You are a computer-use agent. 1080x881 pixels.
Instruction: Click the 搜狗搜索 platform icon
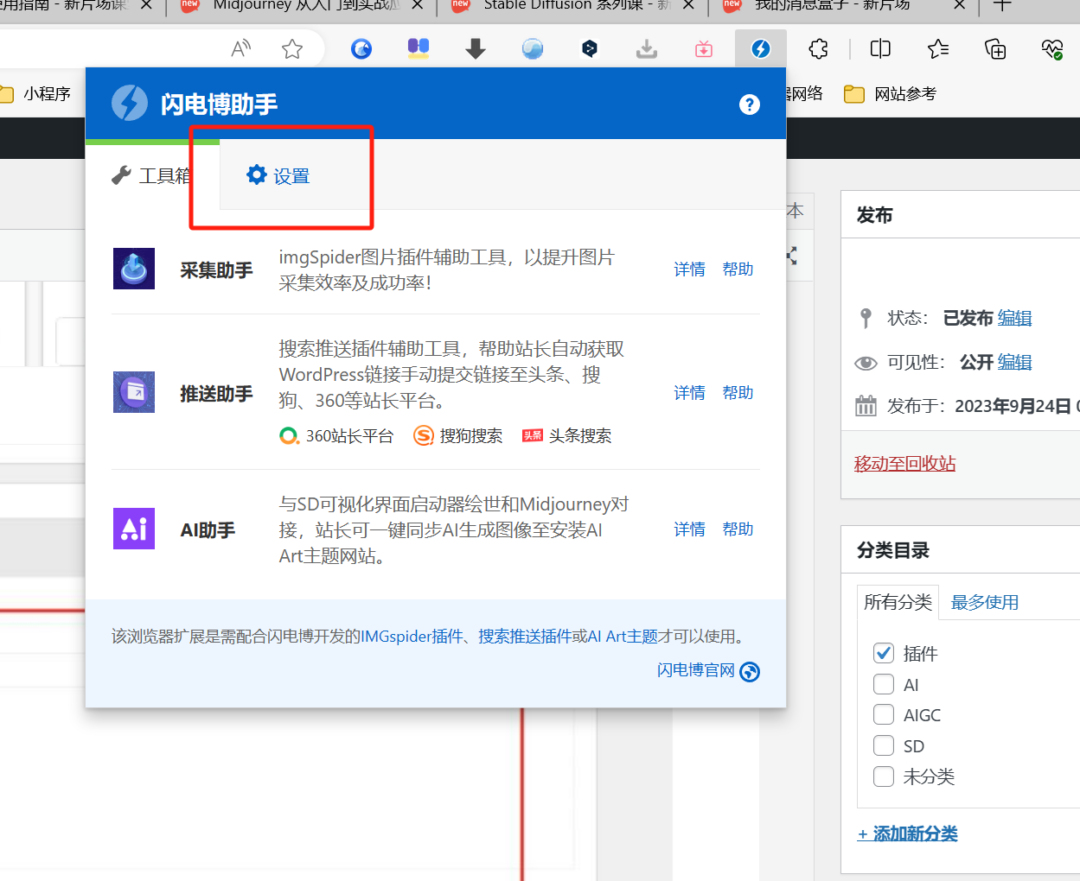pos(421,435)
